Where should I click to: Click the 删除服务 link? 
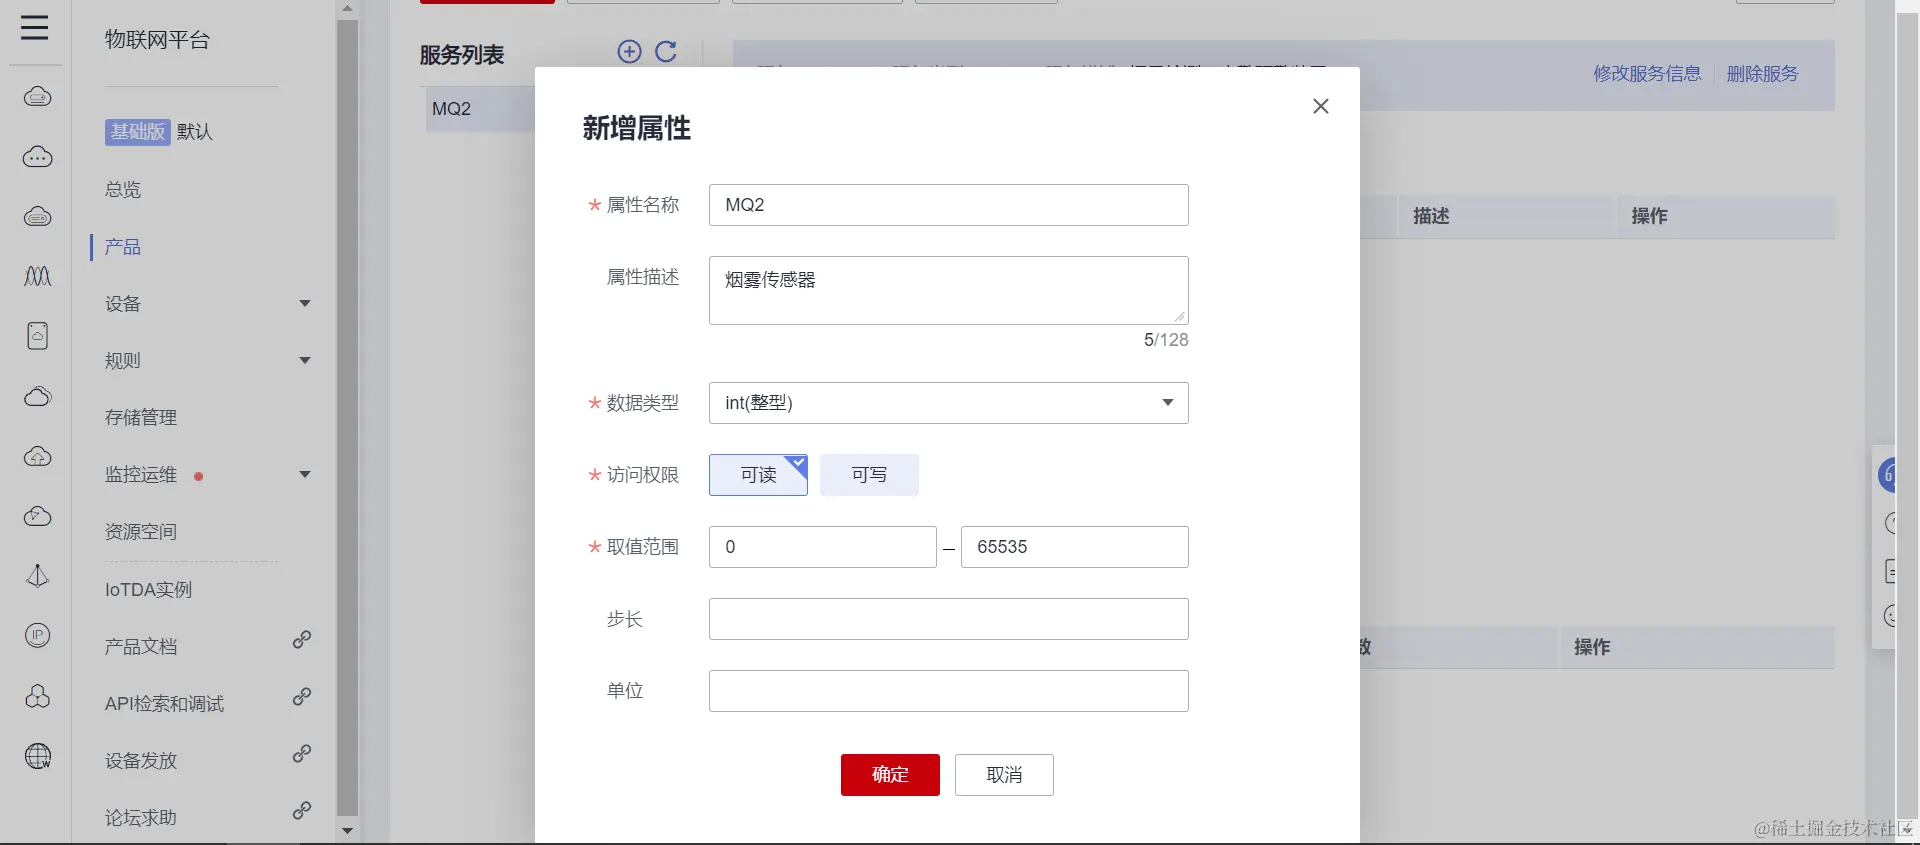[1762, 74]
